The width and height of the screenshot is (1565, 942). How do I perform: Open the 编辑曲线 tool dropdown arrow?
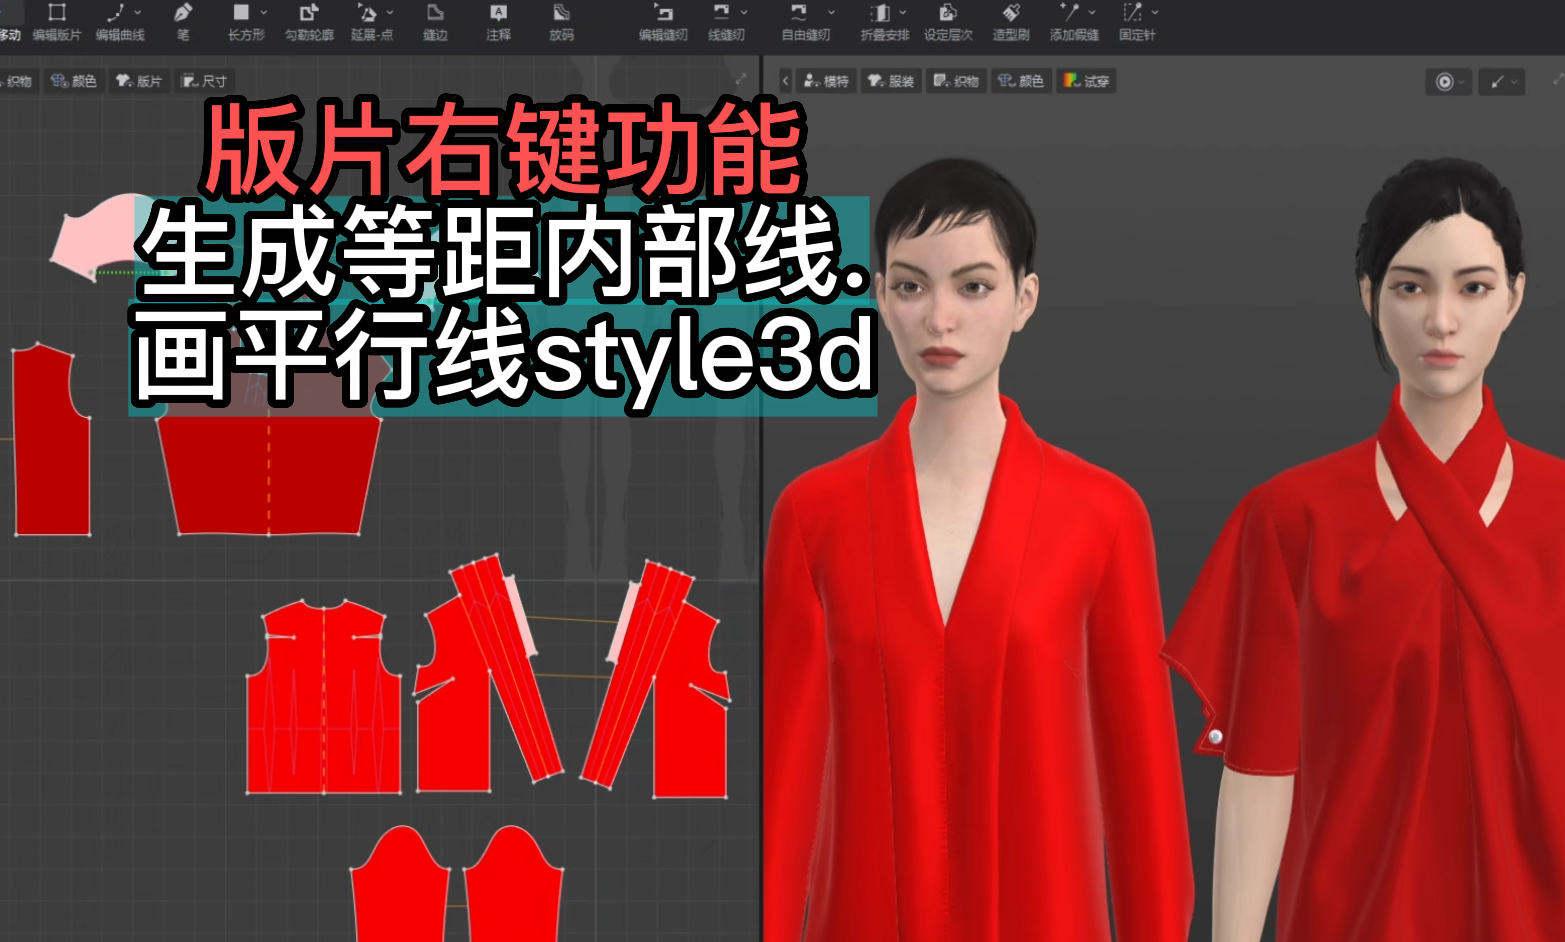[138, 12]
